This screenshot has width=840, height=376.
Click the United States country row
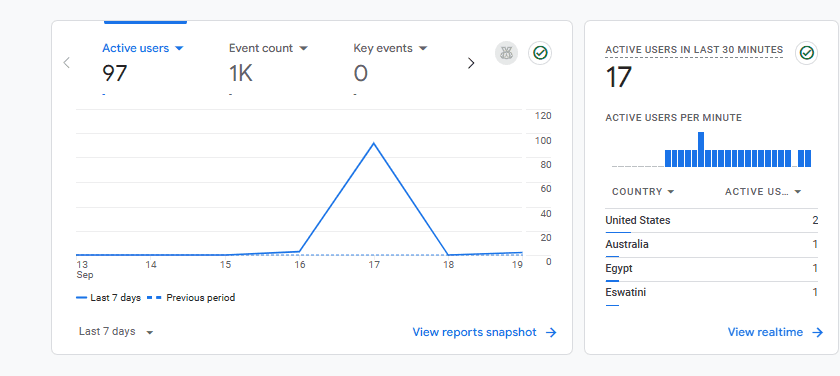[x=711, y=221]
